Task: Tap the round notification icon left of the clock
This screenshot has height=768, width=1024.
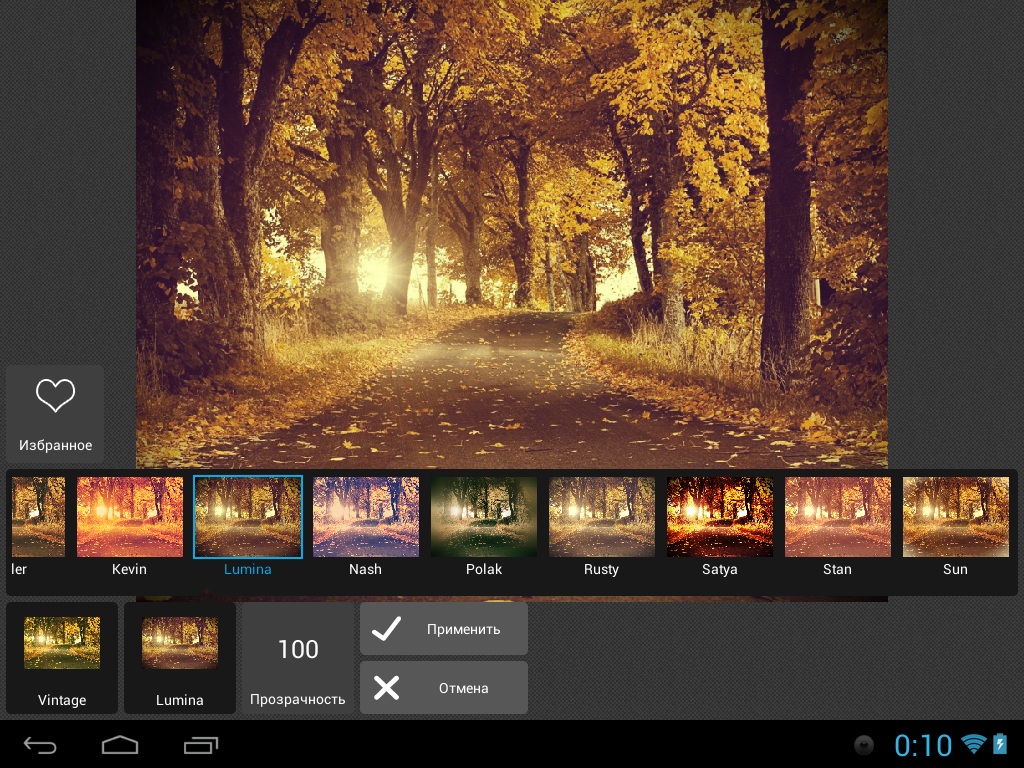Action: [x=864, y=745]
